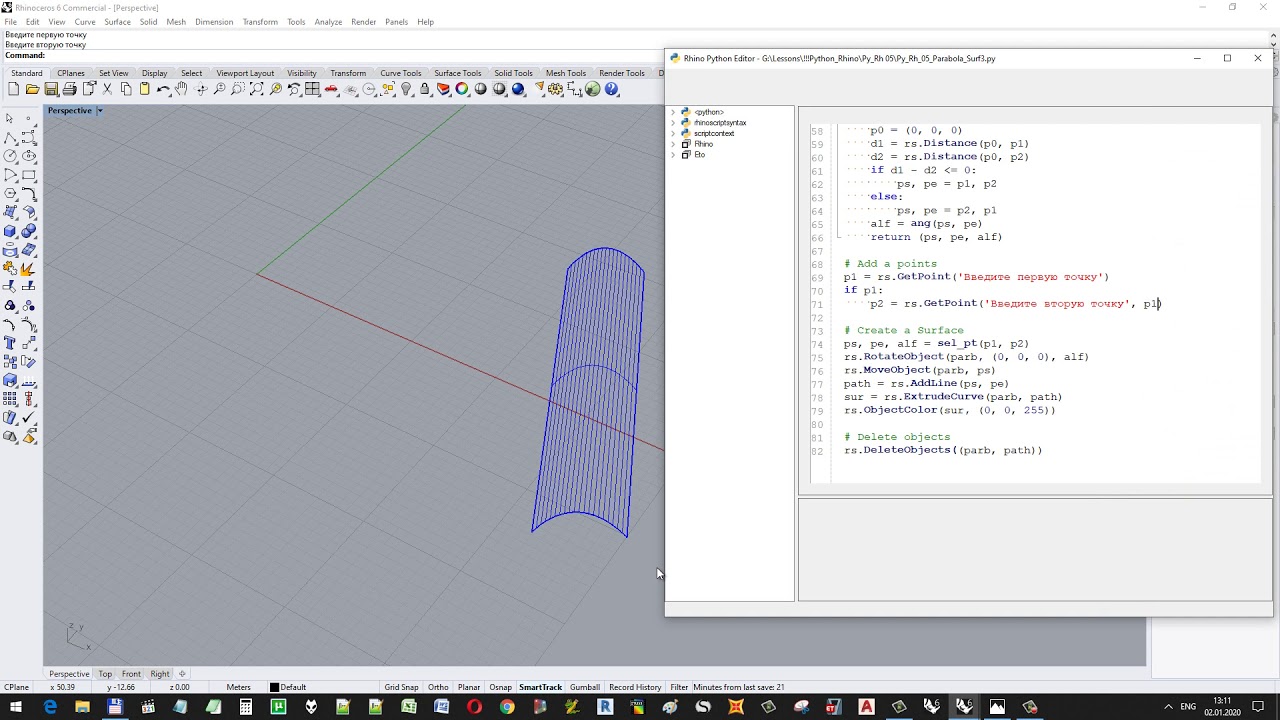Open the Surface menu

click(117, 22)
